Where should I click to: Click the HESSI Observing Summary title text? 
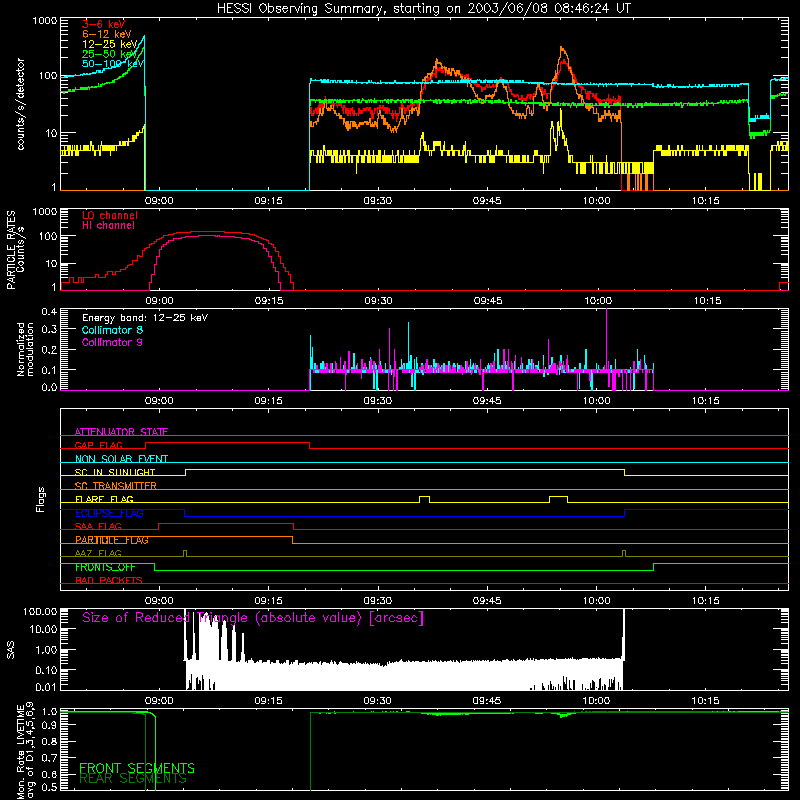coord(423,9)
